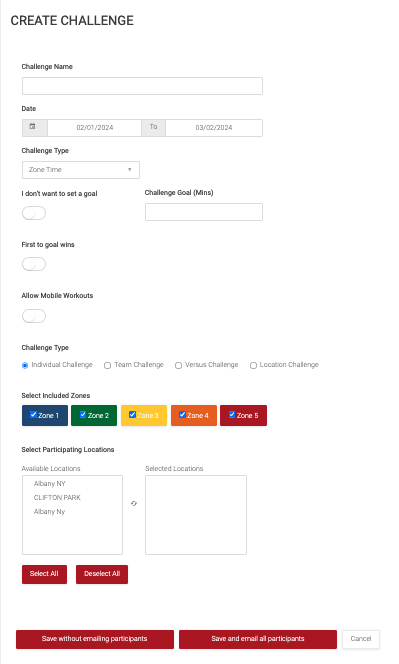This screenshot has height=664, width=399.
Task: Uncheck the yellow Zone 3 checkbox
Action: (132, 415)
